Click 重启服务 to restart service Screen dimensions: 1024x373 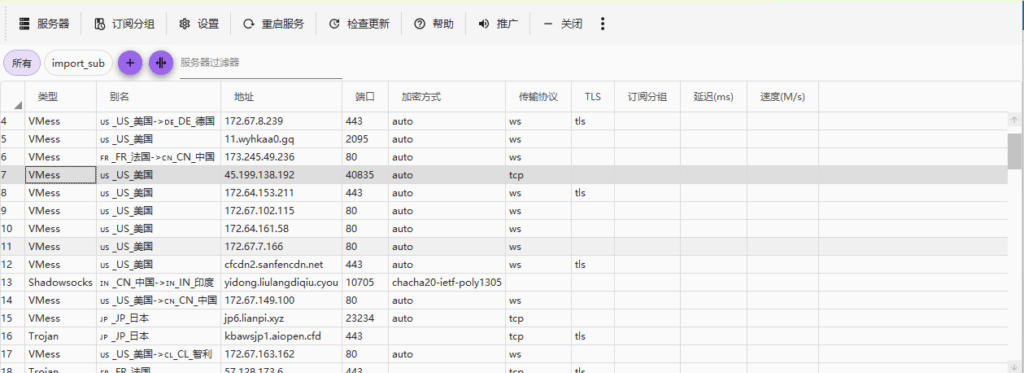(x=273, y=24)
